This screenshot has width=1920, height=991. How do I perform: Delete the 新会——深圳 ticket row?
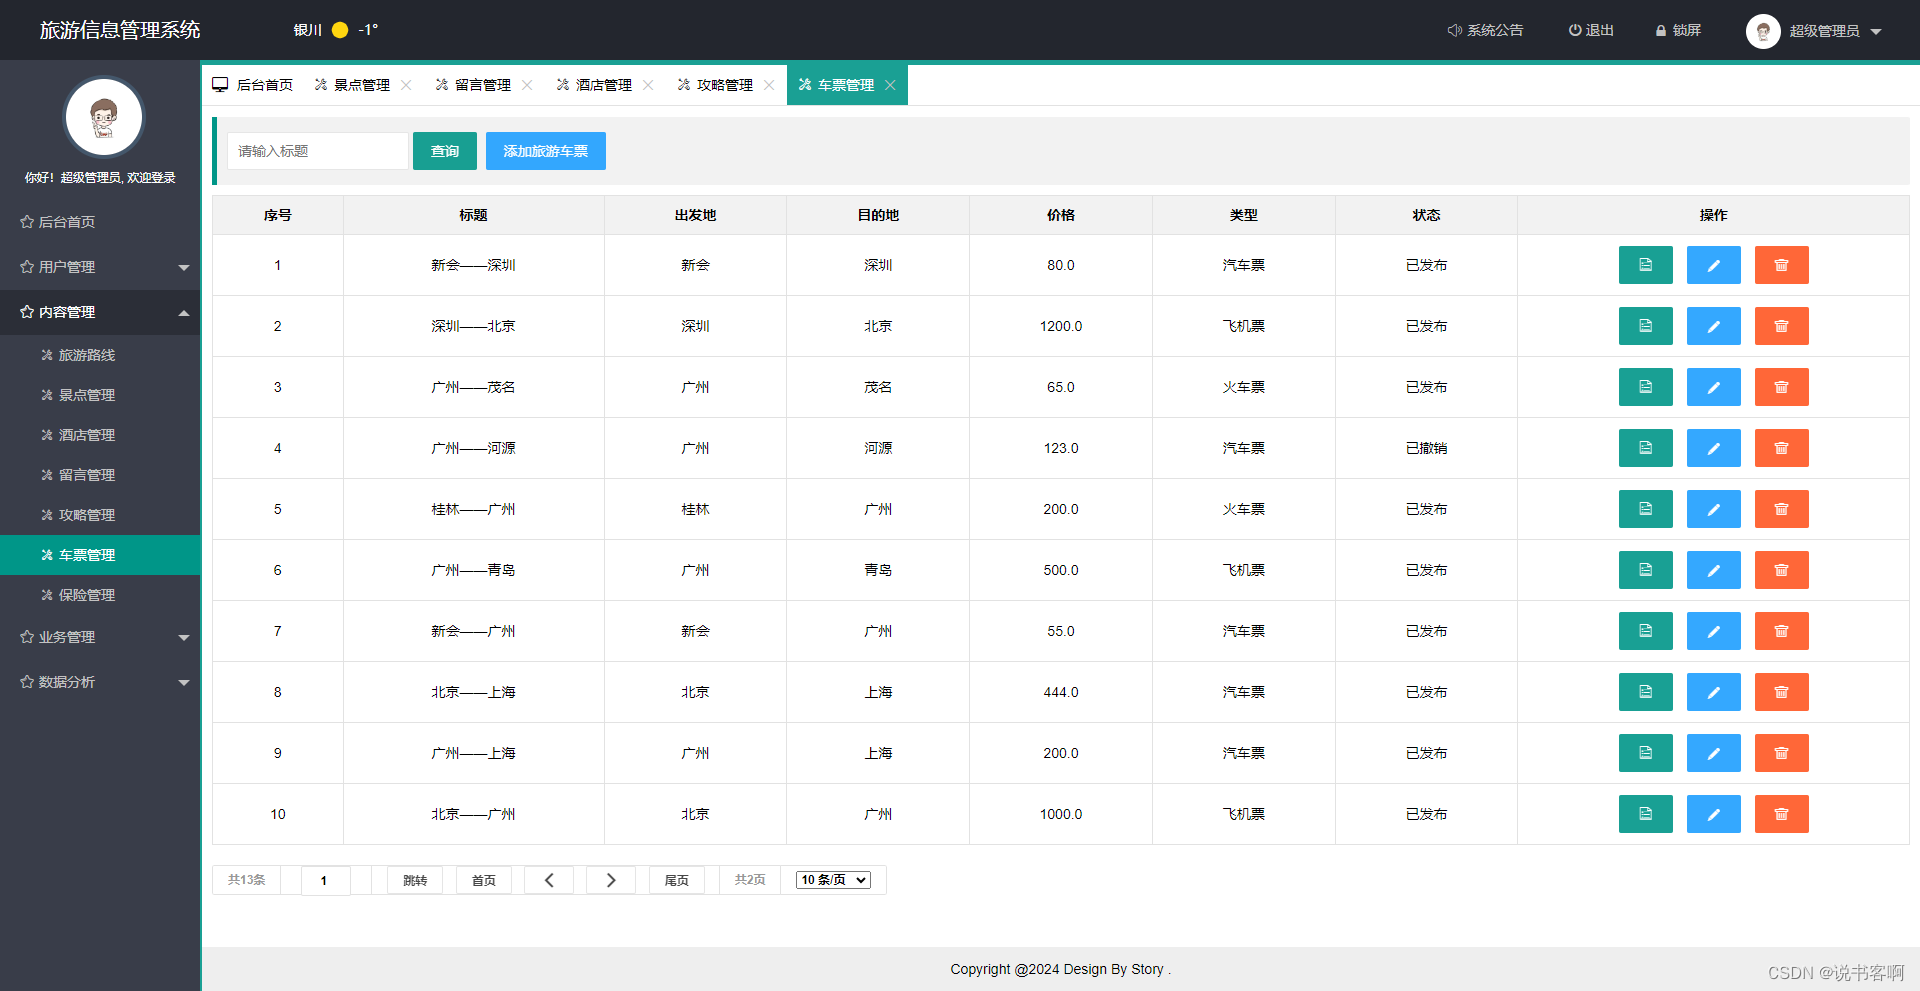click(1781, 265)
